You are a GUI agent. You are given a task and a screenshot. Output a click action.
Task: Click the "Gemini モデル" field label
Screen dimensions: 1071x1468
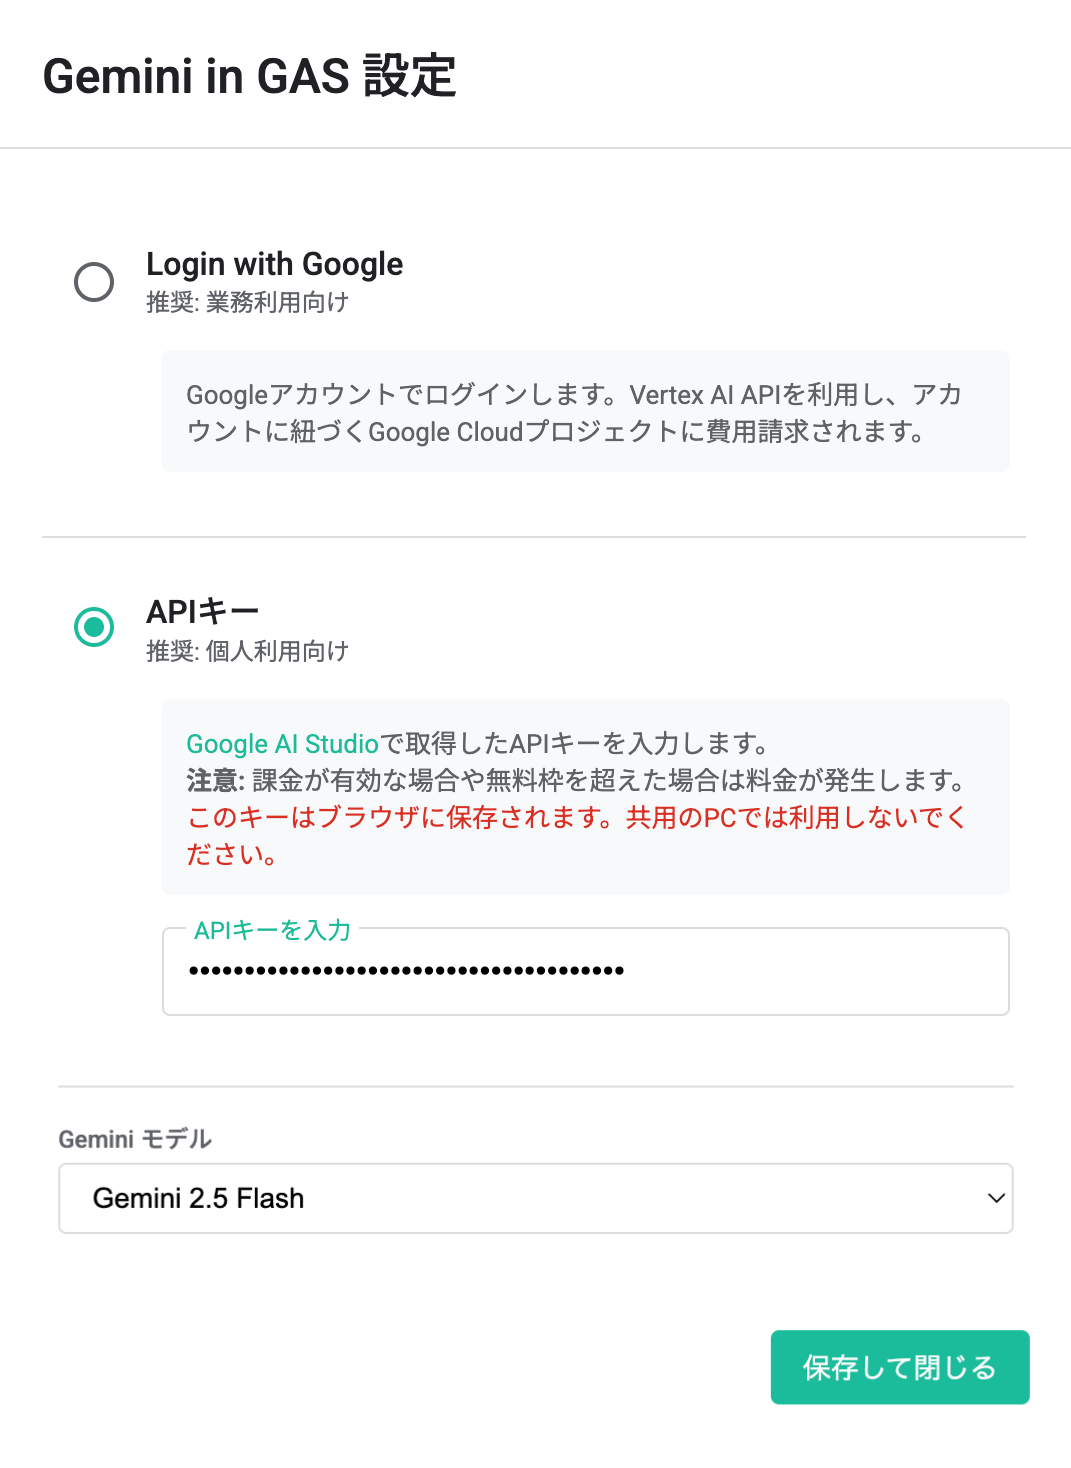(135, 1139)
